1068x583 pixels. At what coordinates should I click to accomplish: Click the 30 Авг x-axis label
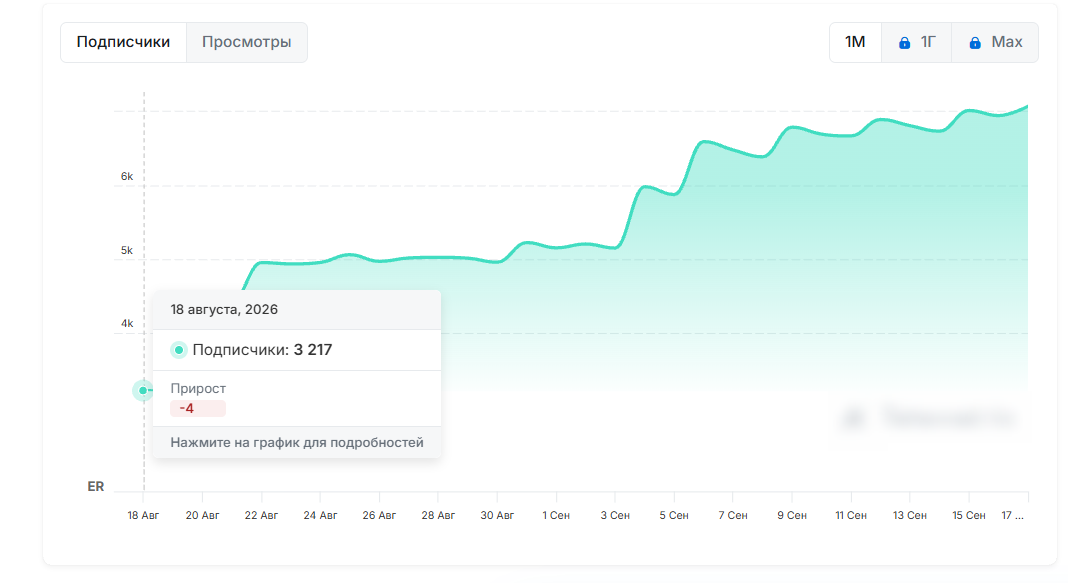[497, 516]
